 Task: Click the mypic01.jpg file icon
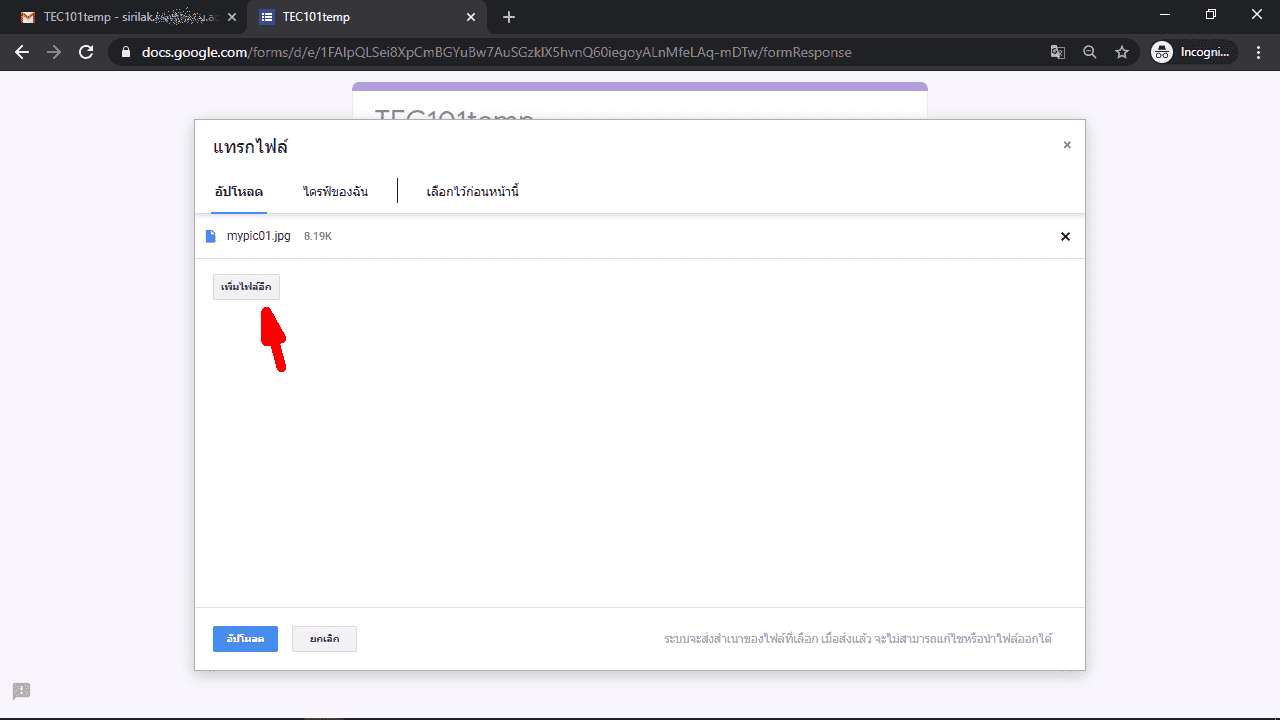click(x=210, y=236)
